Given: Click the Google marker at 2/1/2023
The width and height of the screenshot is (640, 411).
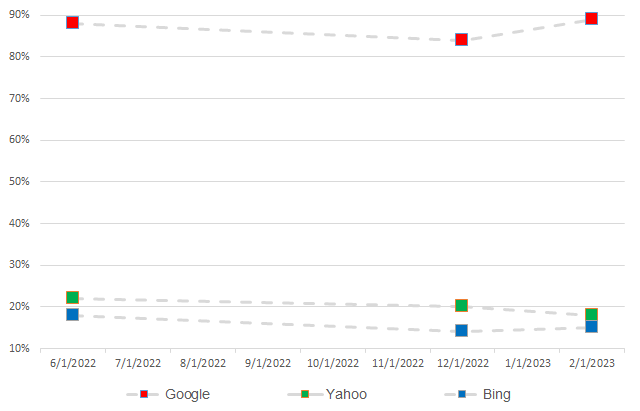Looking at the screenshot, I should [x=591, y=18].
